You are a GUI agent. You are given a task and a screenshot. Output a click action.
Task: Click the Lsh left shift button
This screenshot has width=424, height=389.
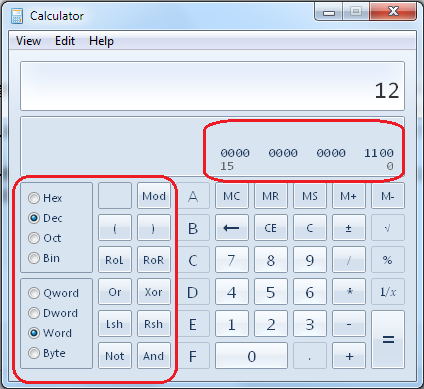click(115, 324)
